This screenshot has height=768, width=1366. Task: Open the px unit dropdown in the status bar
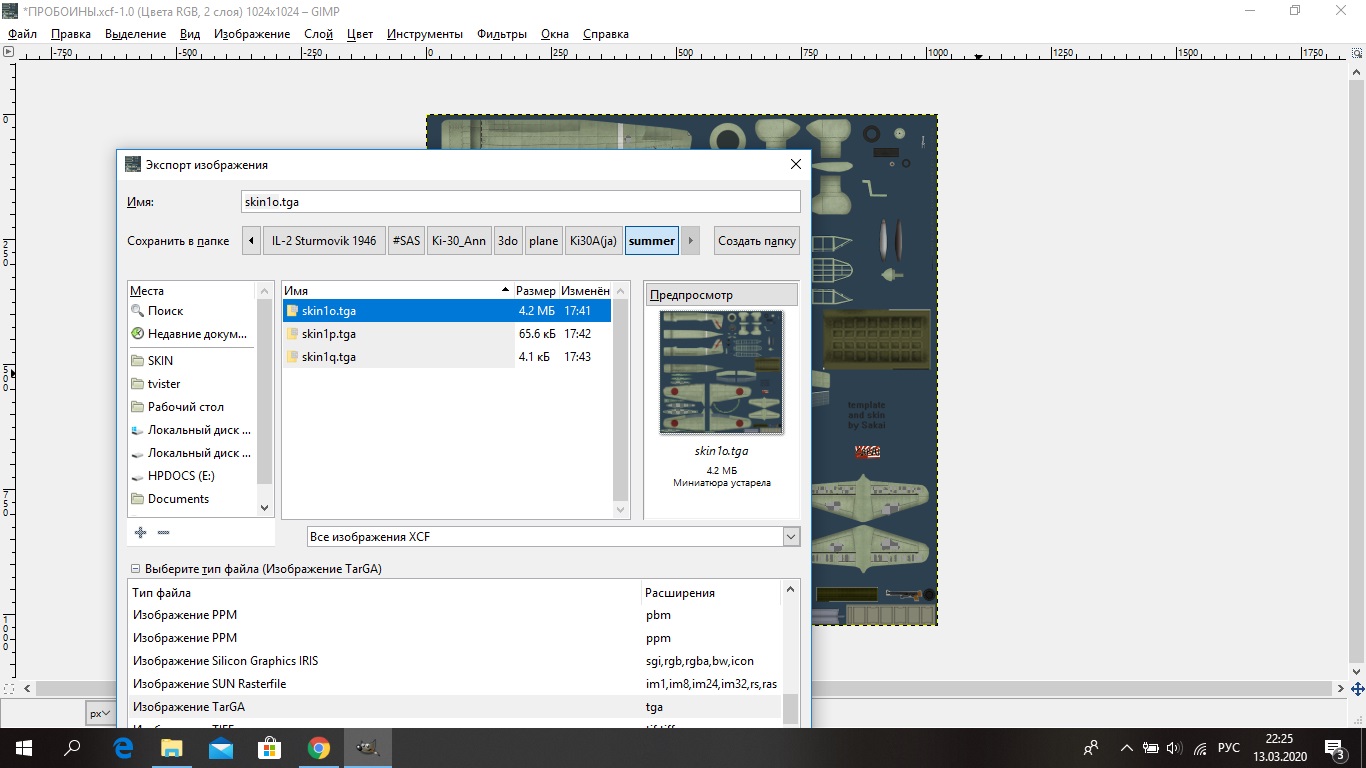click(x=99, y=714)
